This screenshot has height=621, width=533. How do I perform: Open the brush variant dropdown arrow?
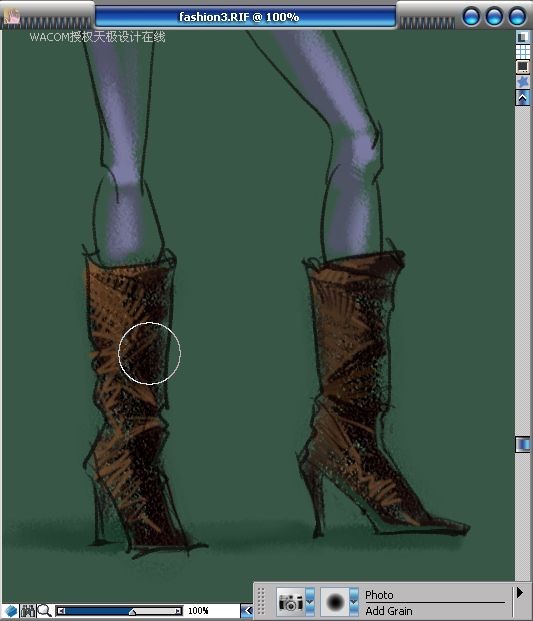[x=354, y=602]
